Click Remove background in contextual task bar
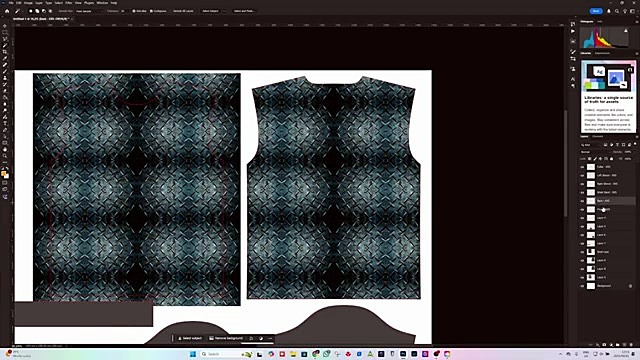Screen dimensions: 640x360 tap(226, 338)
